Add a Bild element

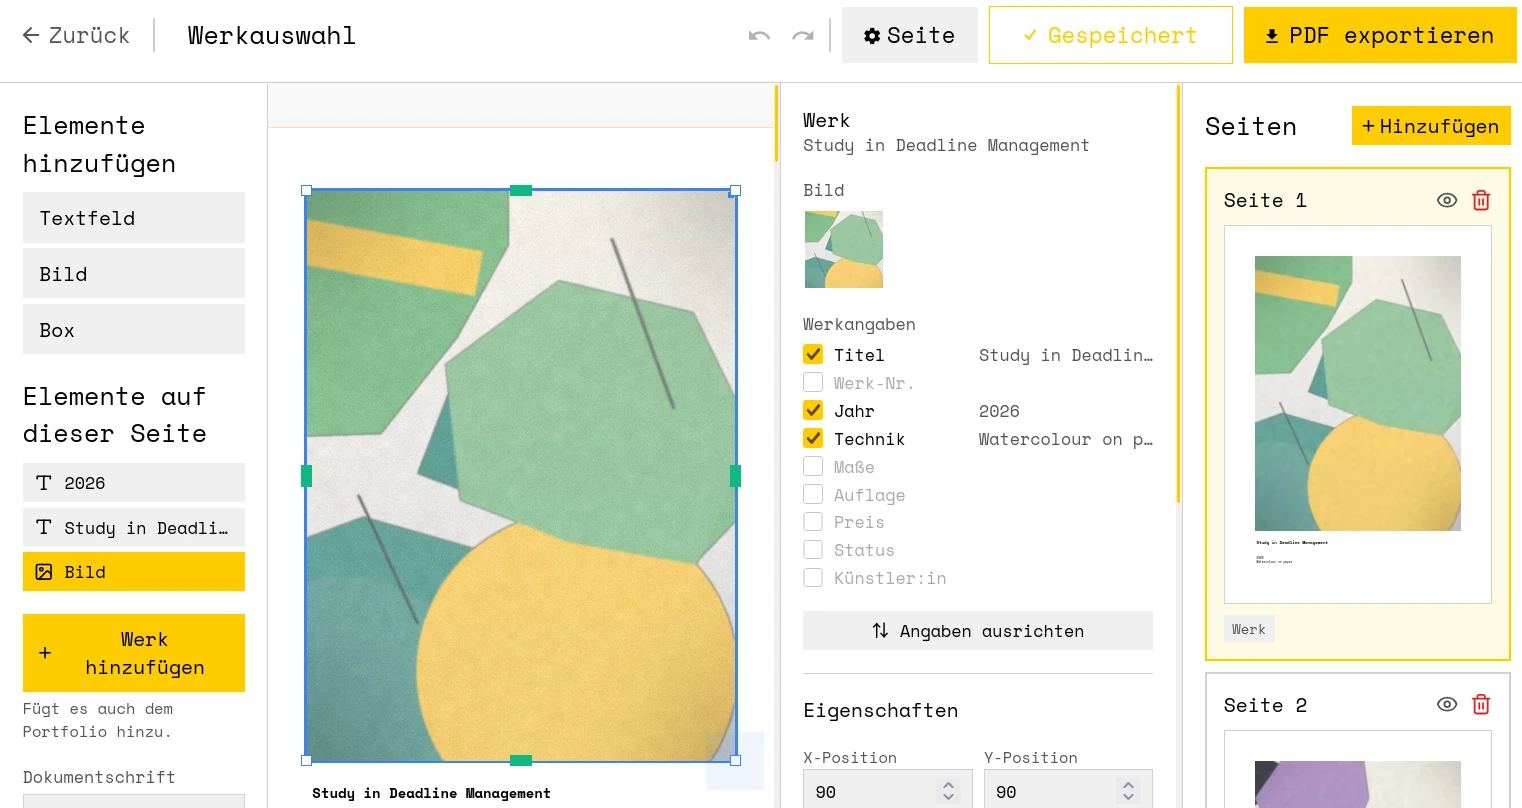[x=134, y=274]
